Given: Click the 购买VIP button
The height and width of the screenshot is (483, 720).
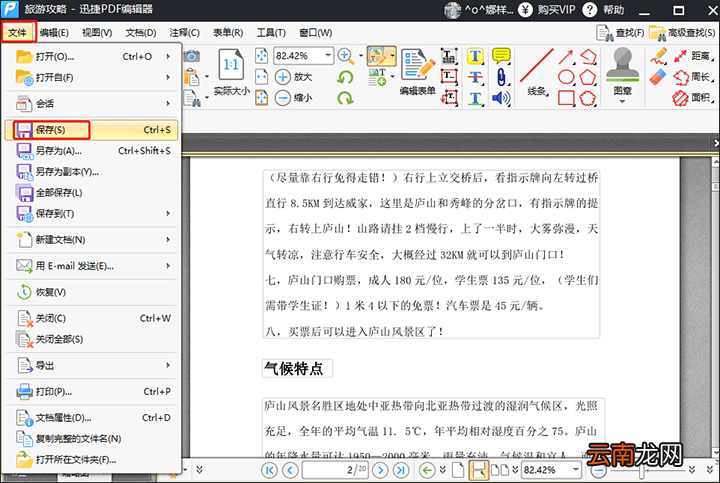Looking at the screenshot, I should coord(547,10).
